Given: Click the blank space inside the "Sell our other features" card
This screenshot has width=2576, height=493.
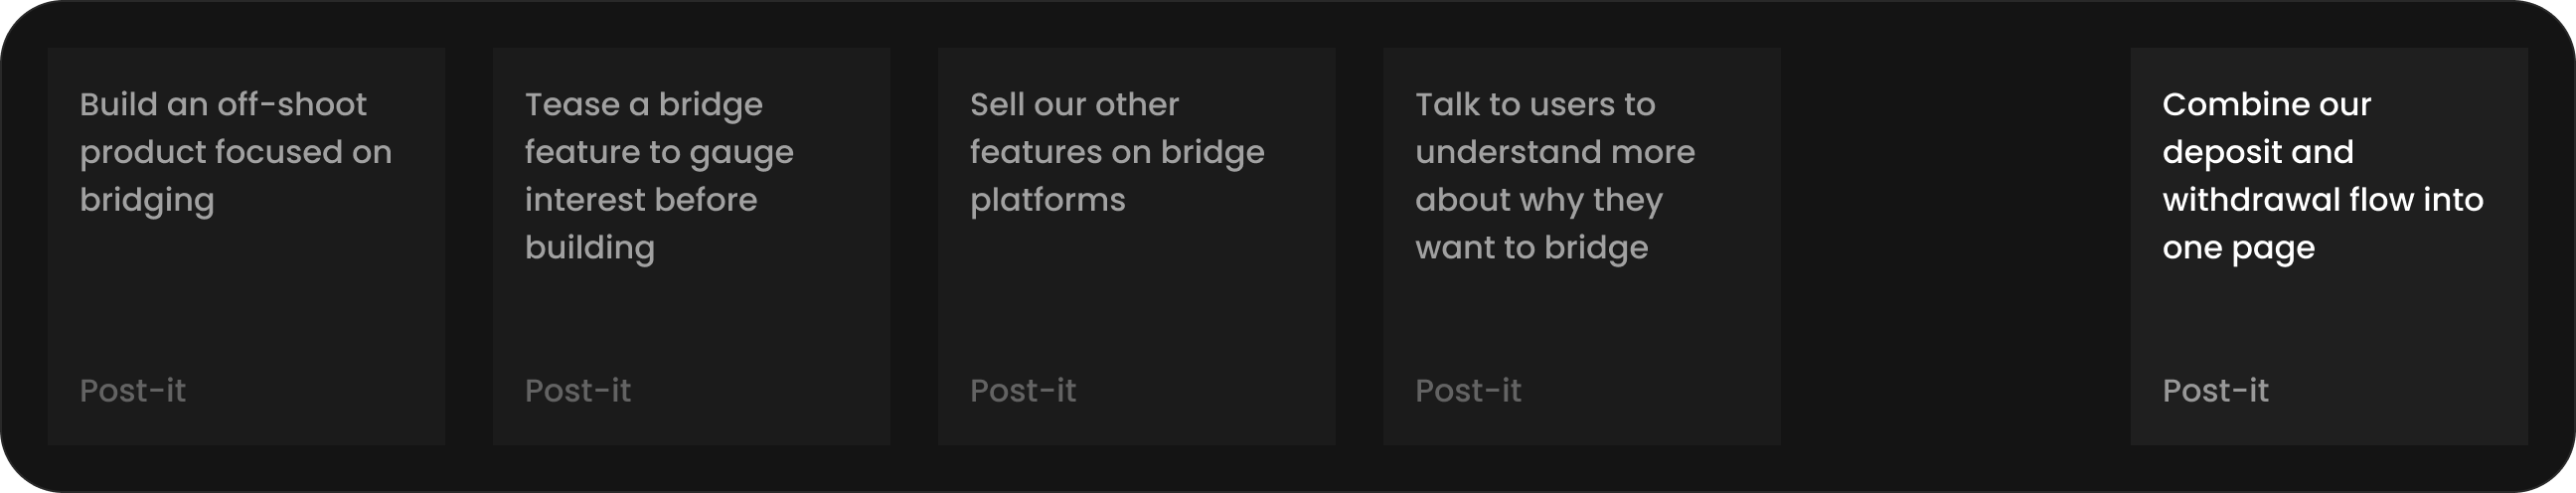Looking at the screenshot, I should [x=1136, y=300].
